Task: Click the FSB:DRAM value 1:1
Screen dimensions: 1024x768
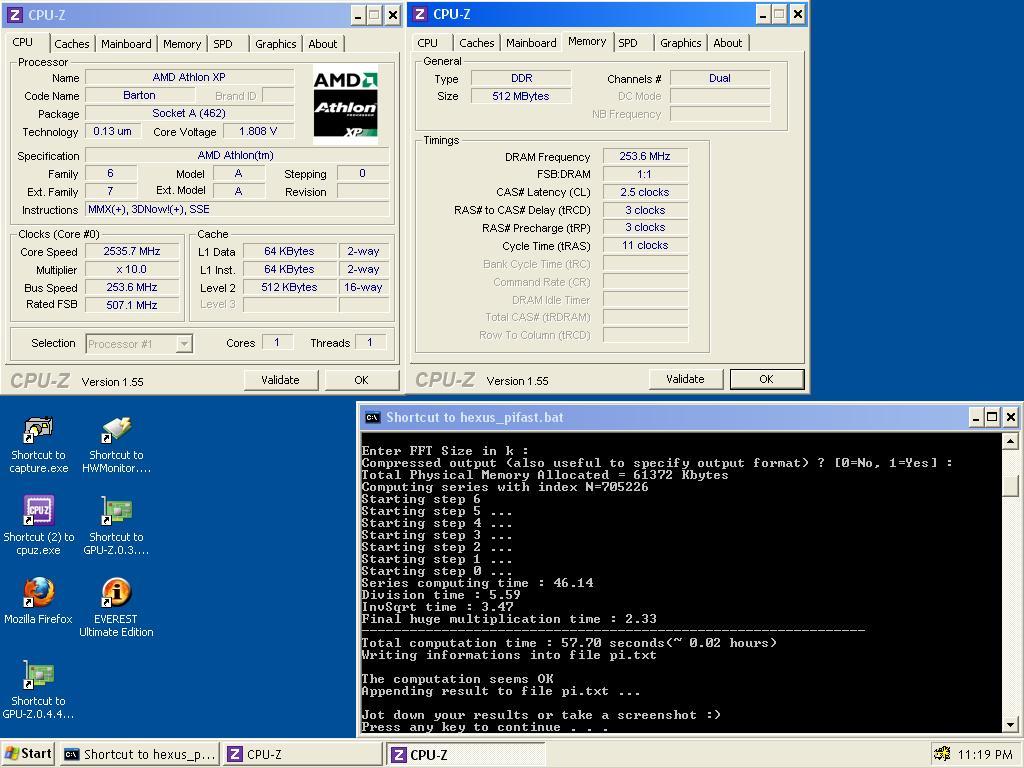Action: [x=645, y=174]
